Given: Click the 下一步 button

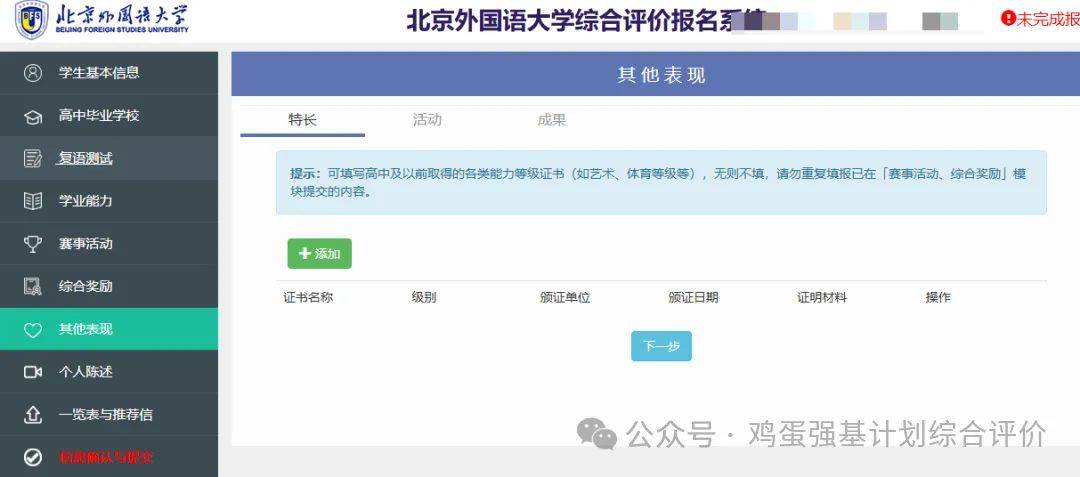Looking at the screenshot, I should pos(661,346).
